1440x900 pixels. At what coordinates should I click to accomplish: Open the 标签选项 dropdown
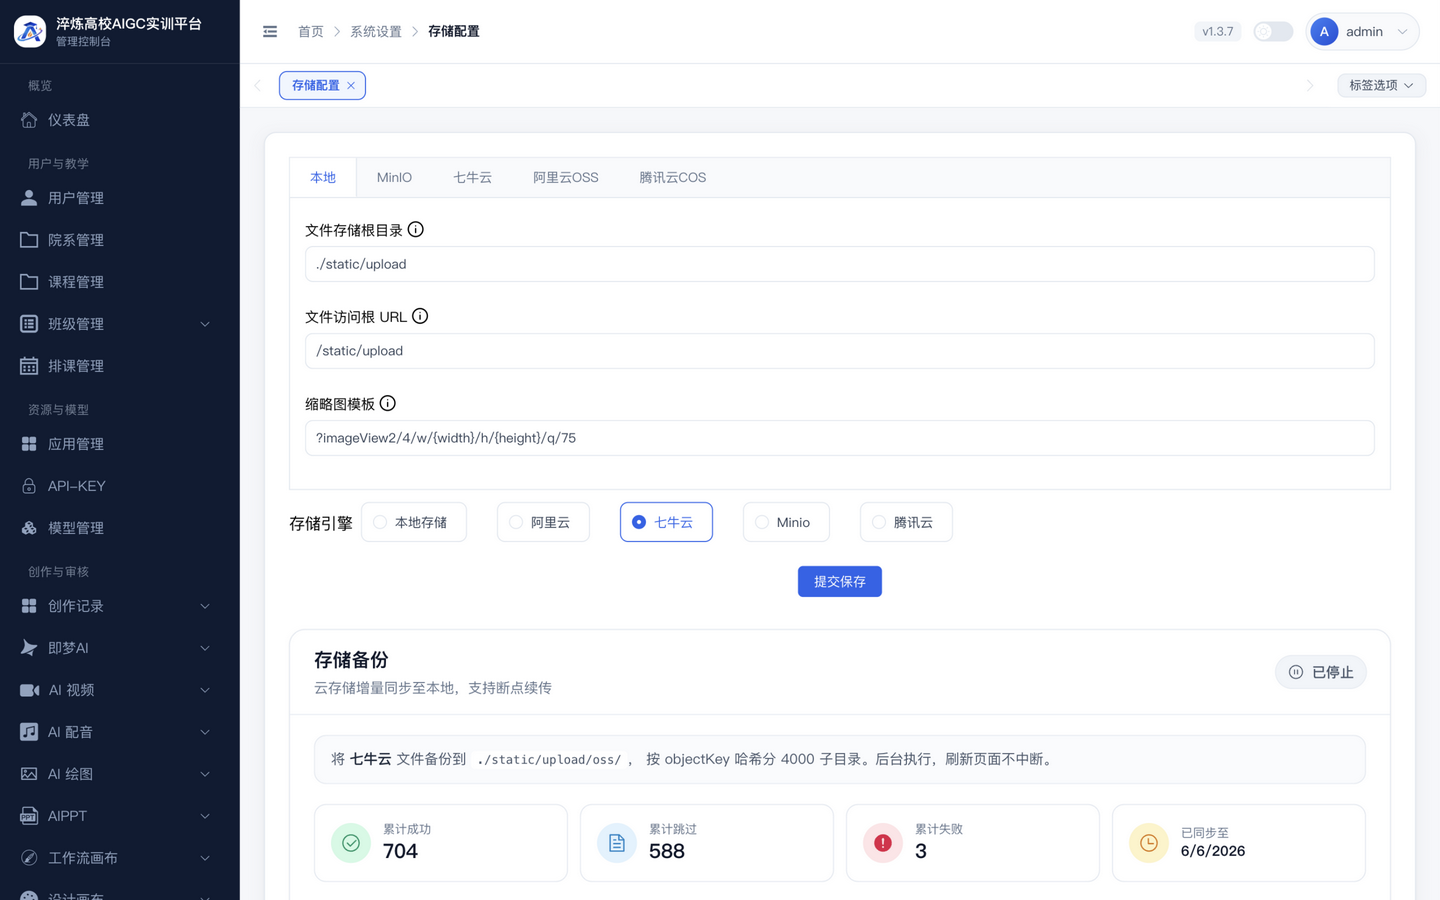pos(1381,85)
